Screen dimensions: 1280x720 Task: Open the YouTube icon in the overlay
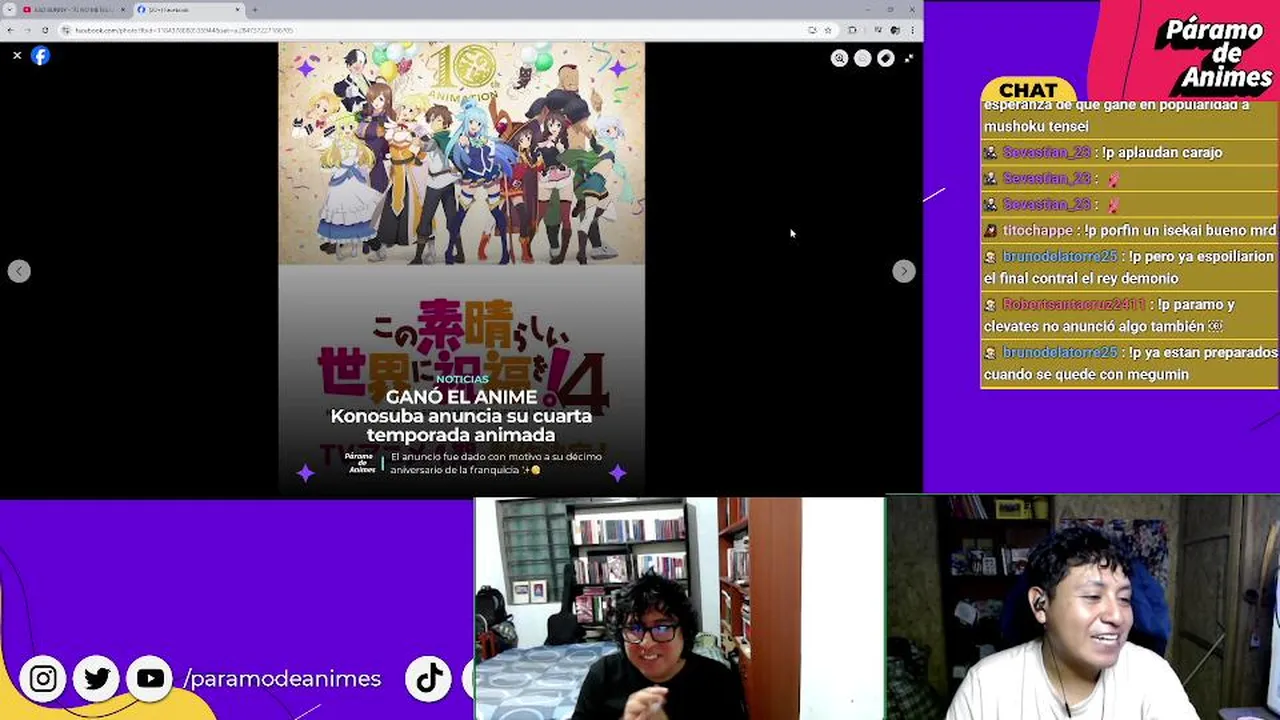(x=150, y=679)
